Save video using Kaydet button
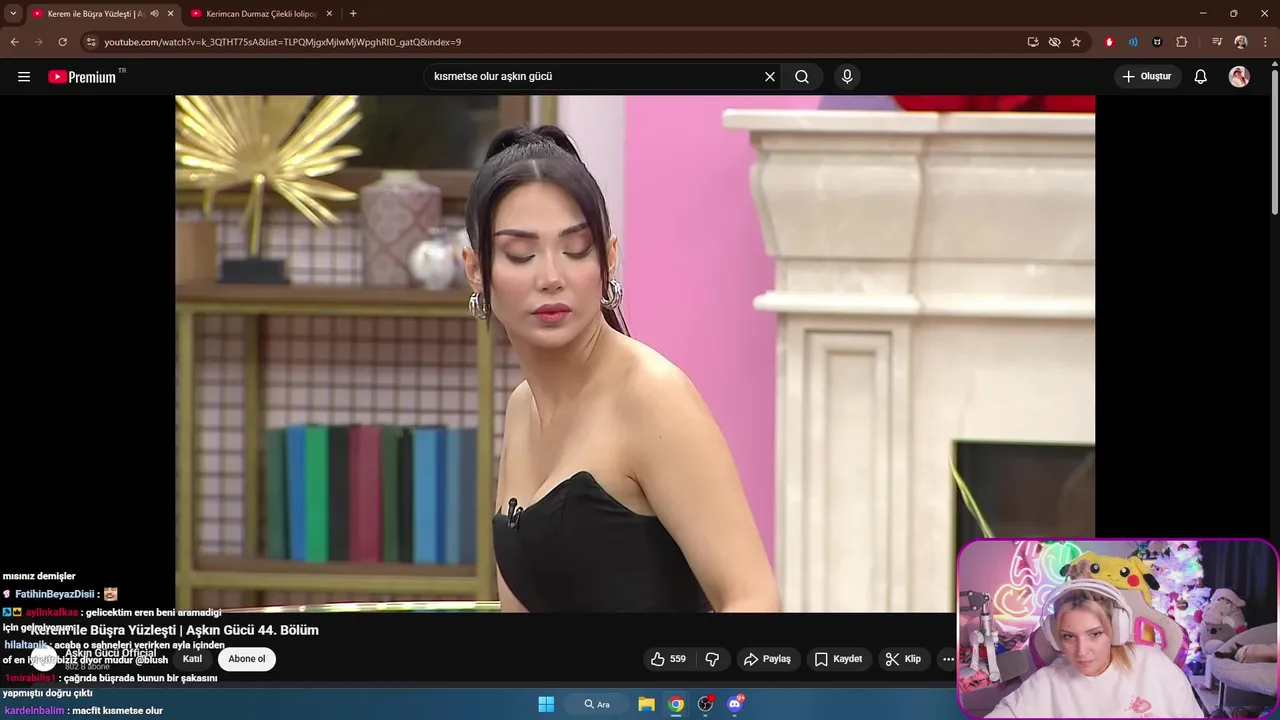The image size is (1280, 720). tap(838, 659)
